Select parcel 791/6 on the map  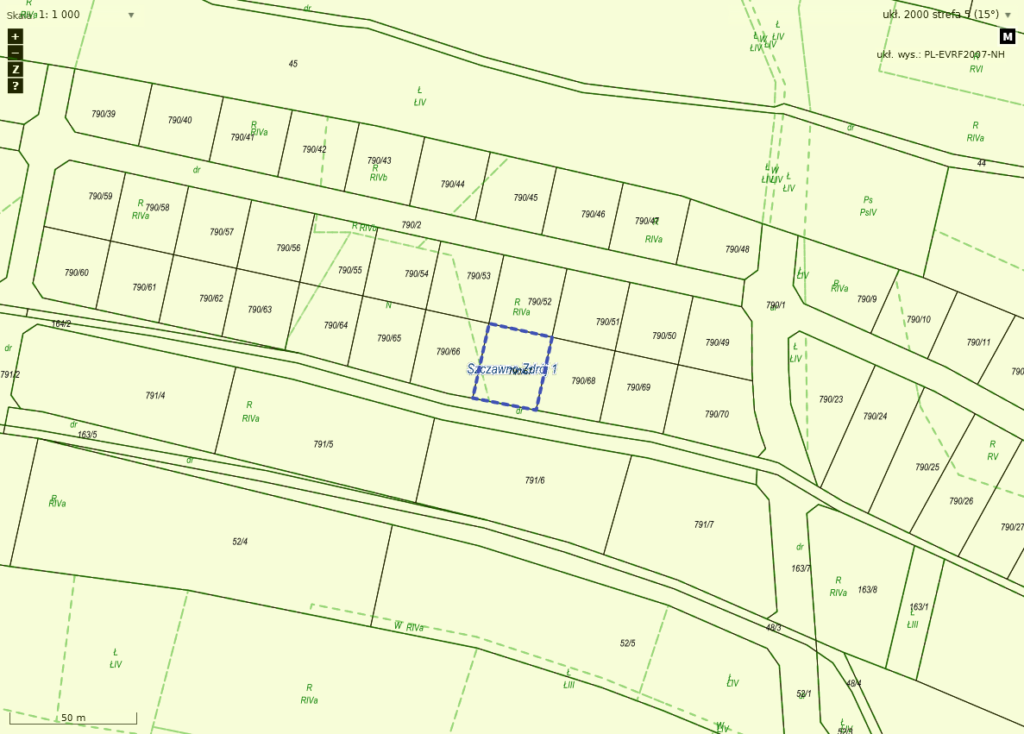(535, 481)
